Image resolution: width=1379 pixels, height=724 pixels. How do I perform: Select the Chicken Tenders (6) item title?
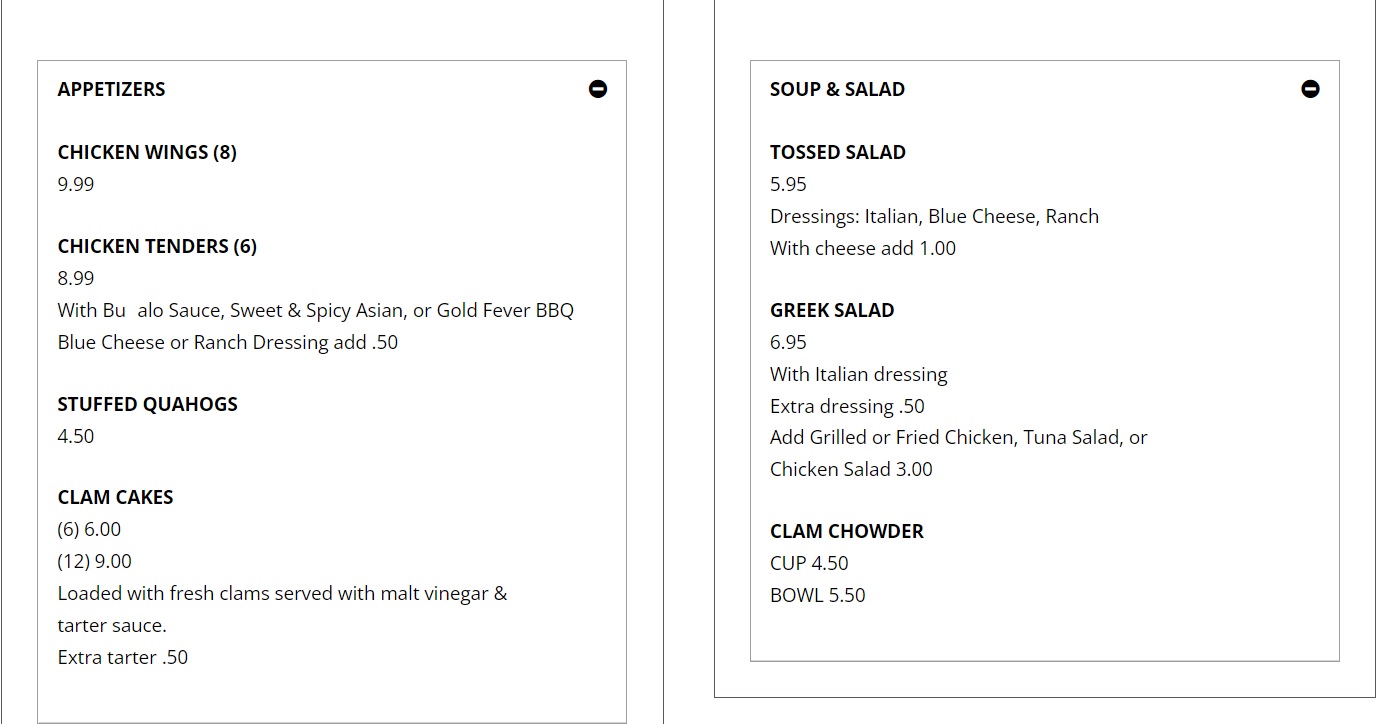(157, 246)
